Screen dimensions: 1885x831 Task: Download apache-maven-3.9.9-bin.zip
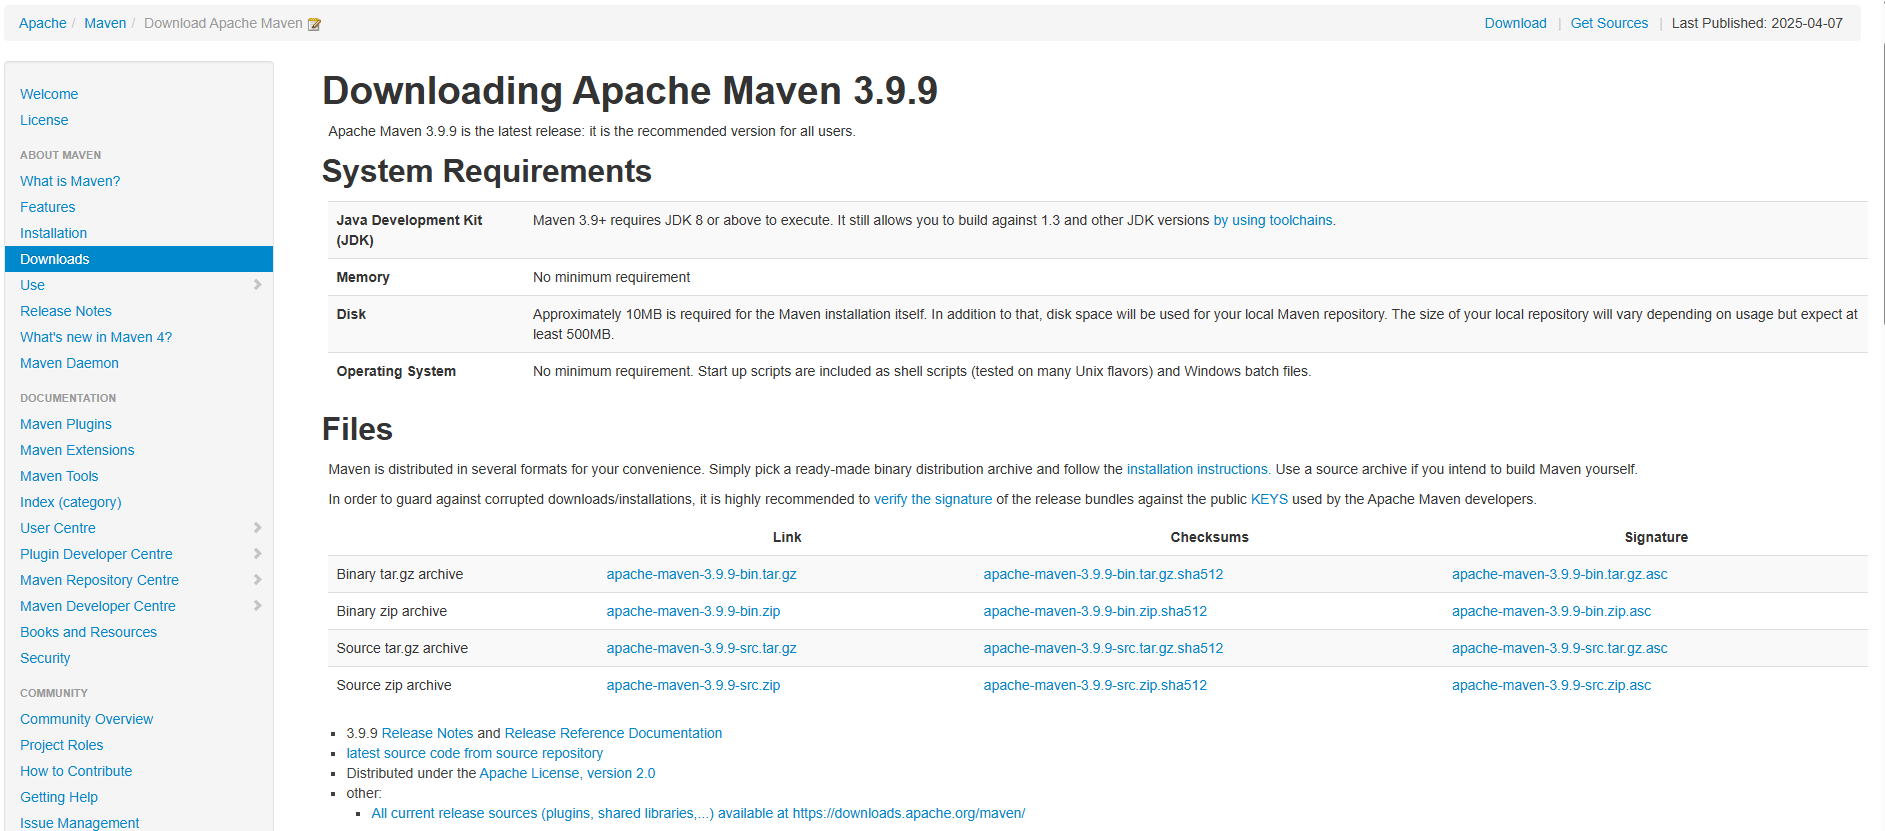click(693, 611)
